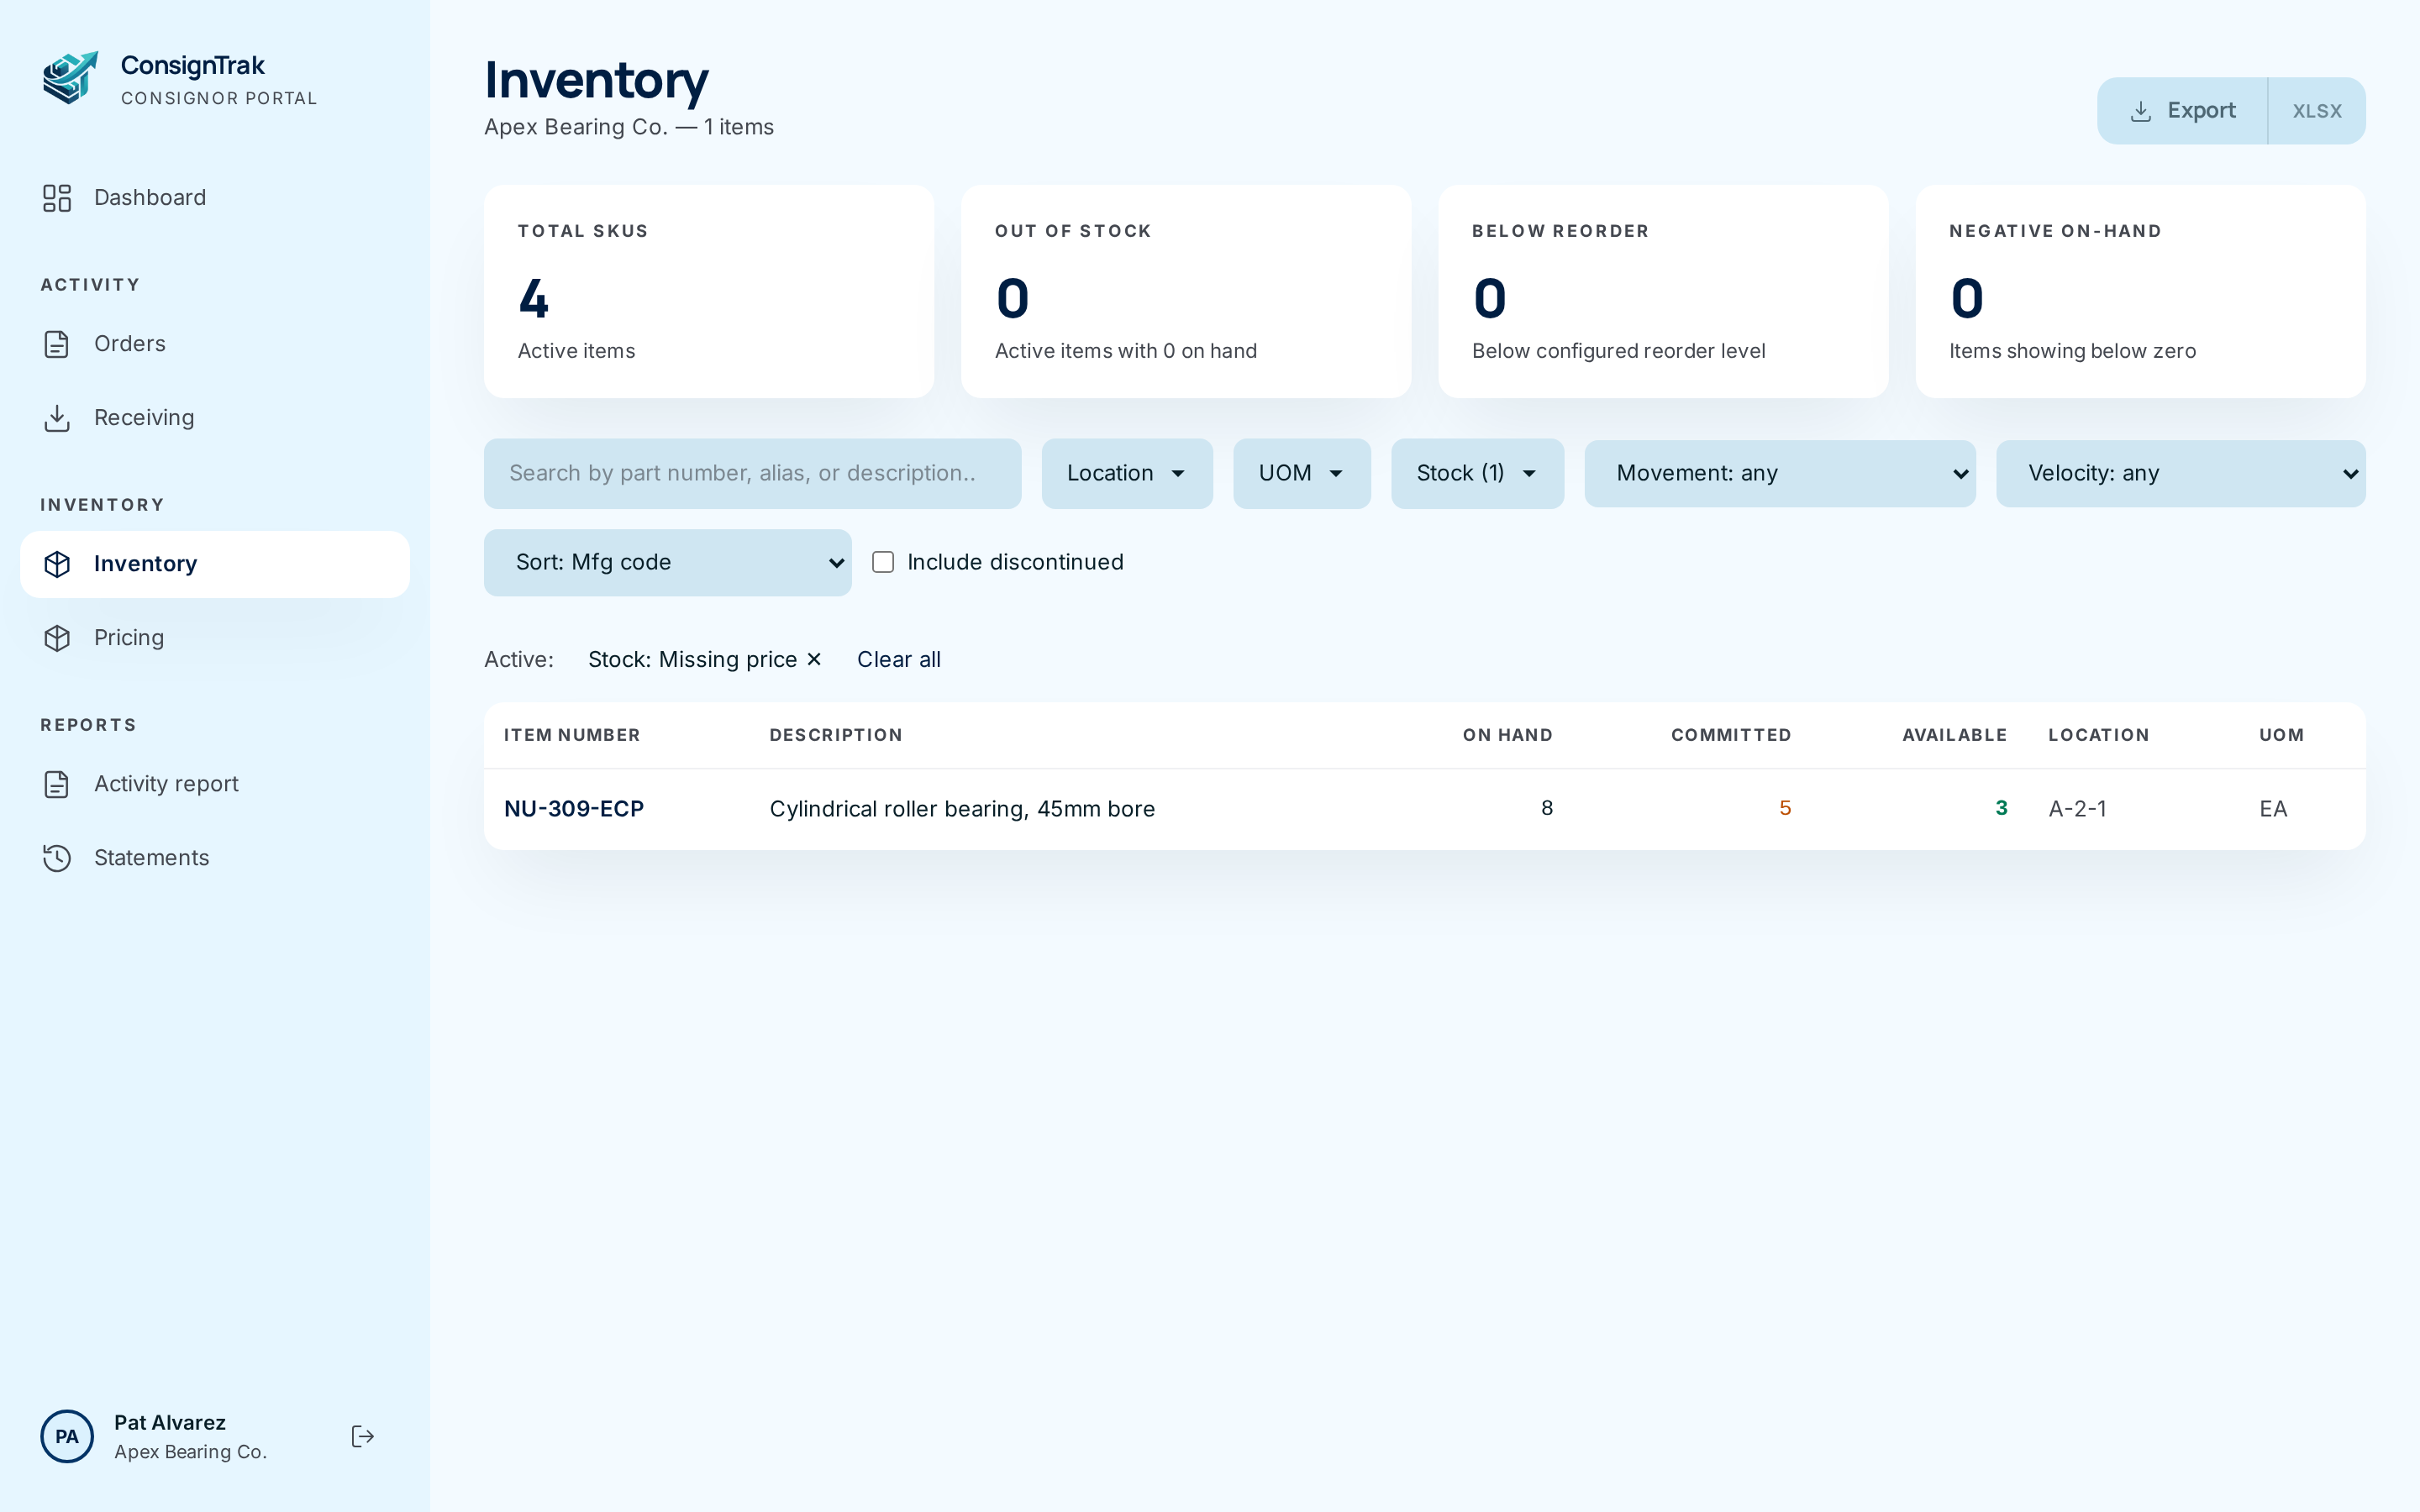The image size is (2420, 1512).
Task: Click the ConsignTrak logo icon
Action: tap(70, 78)
